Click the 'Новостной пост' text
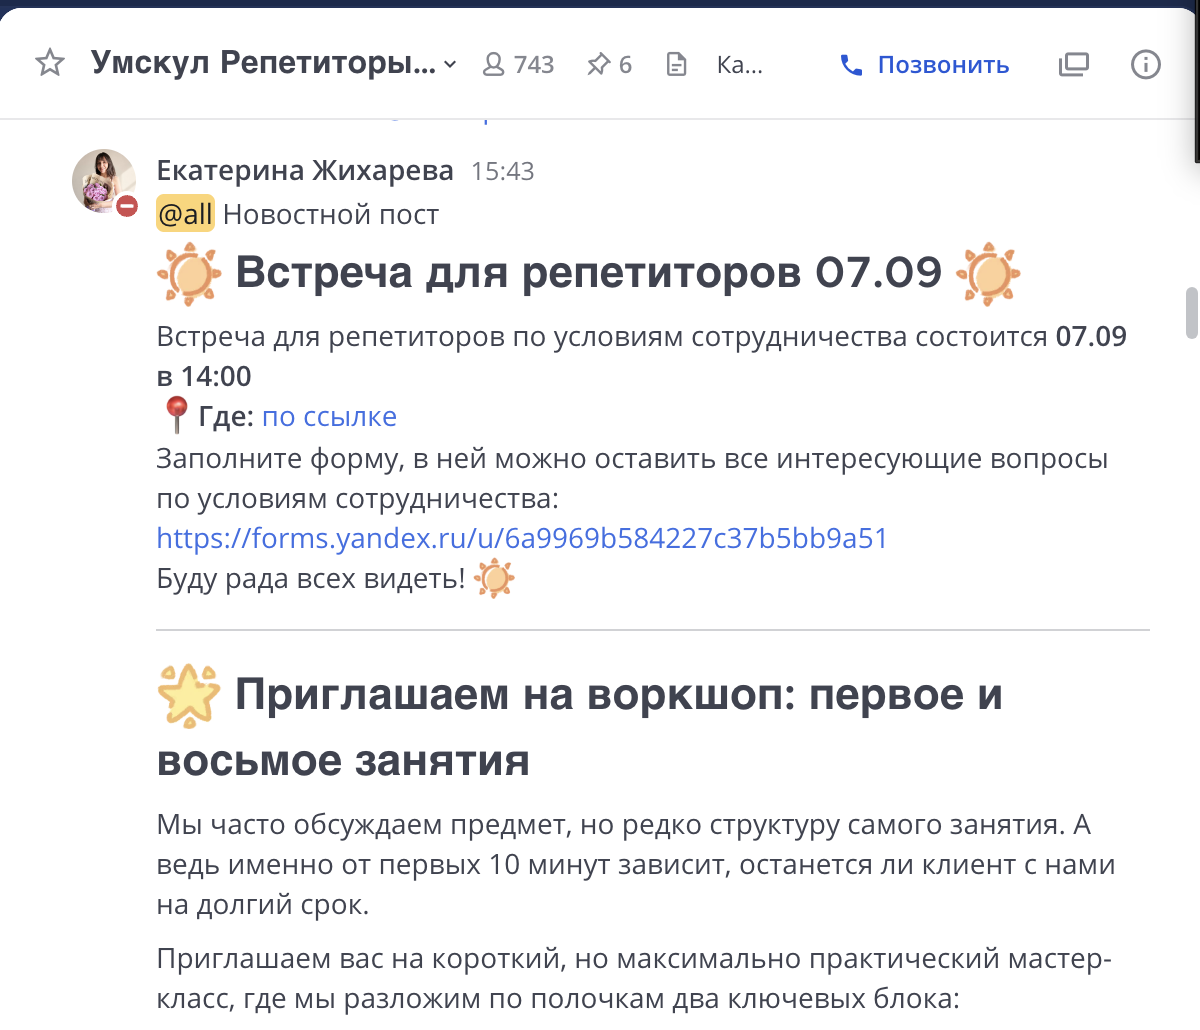The height and width of the screenshot is (1030, 1200). [x=331, y=214]
